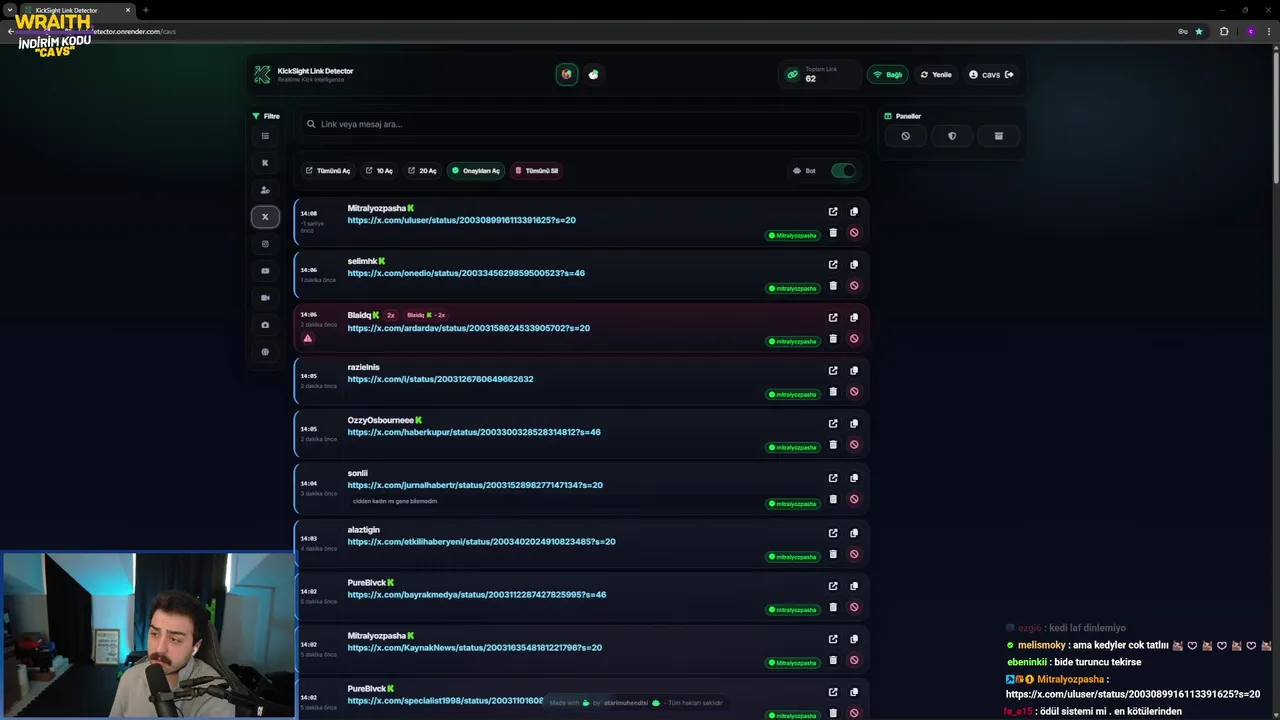Click the 20 Aç button

pos(422,171)
